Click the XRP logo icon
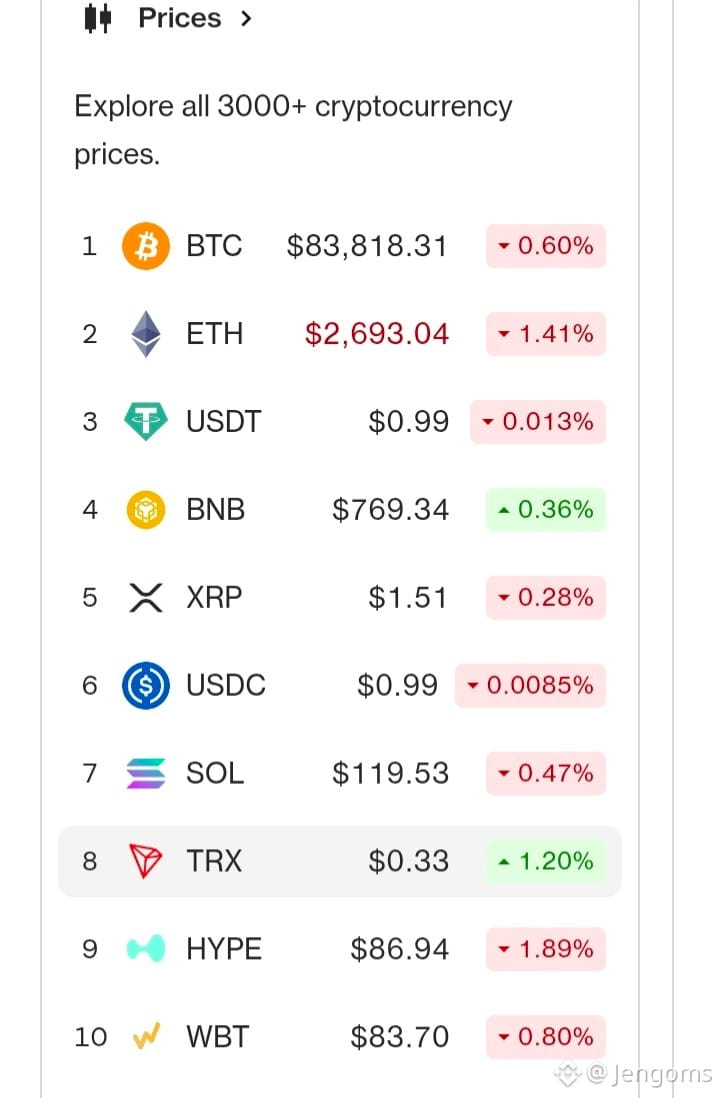The width and height of the screenshot is (720, 1098). click(x=146, y=597)
